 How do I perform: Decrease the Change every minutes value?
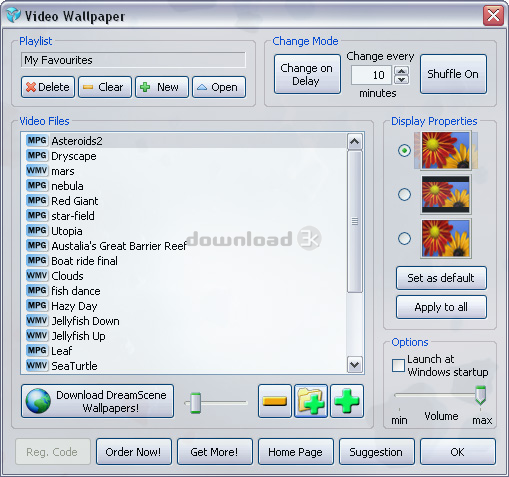402,79
